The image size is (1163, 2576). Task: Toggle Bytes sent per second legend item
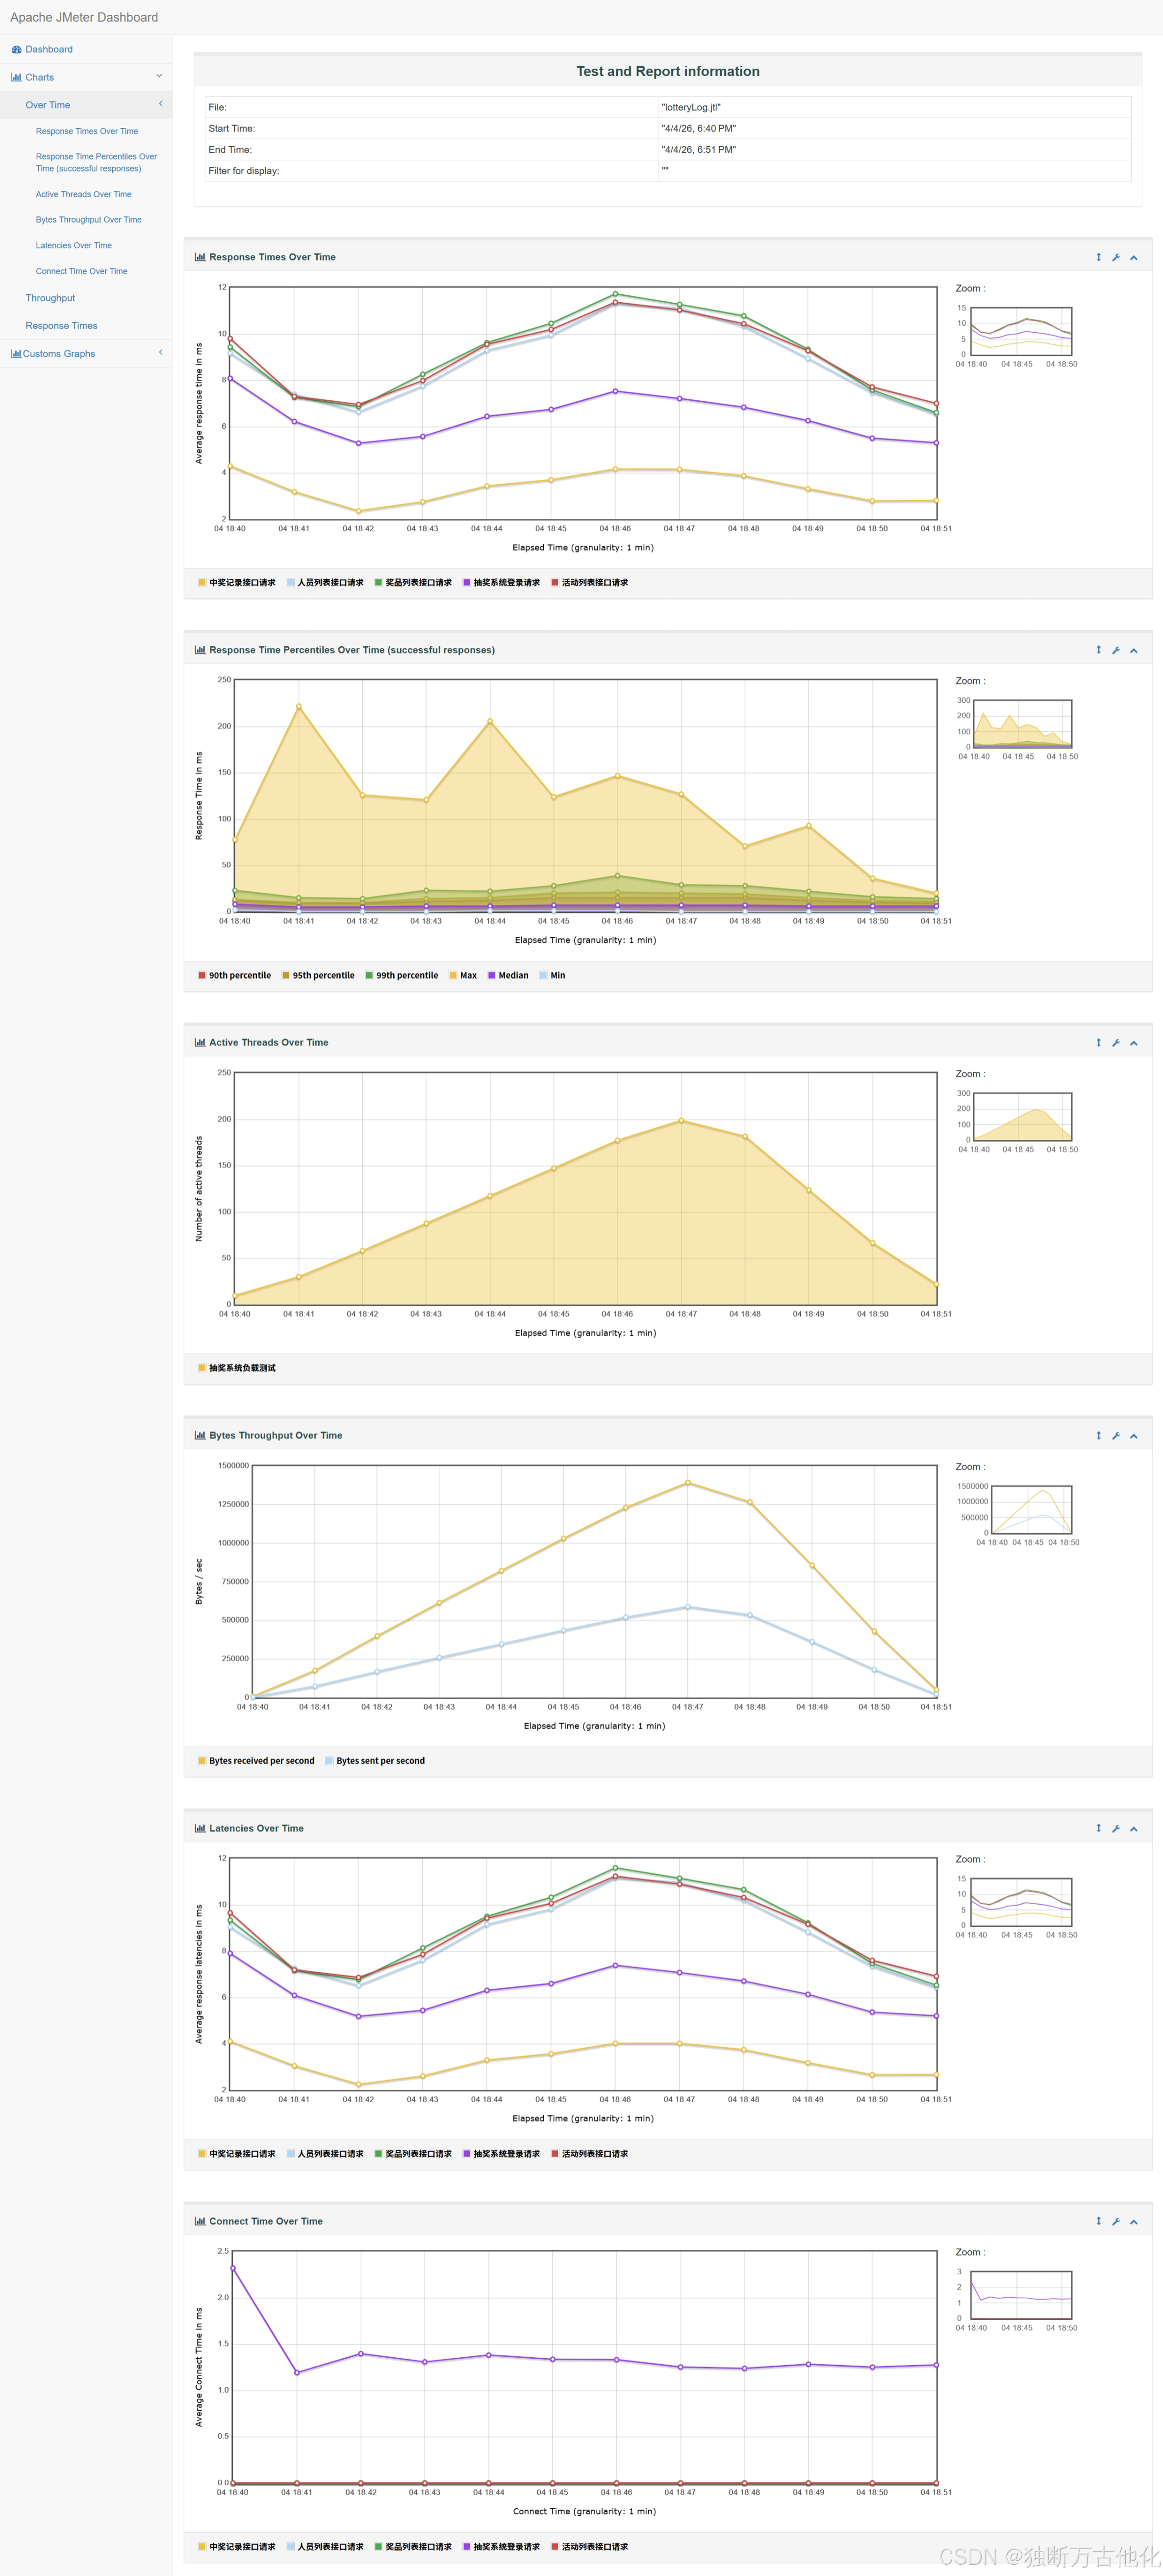pyautogui.click(x=379, y=1760)
